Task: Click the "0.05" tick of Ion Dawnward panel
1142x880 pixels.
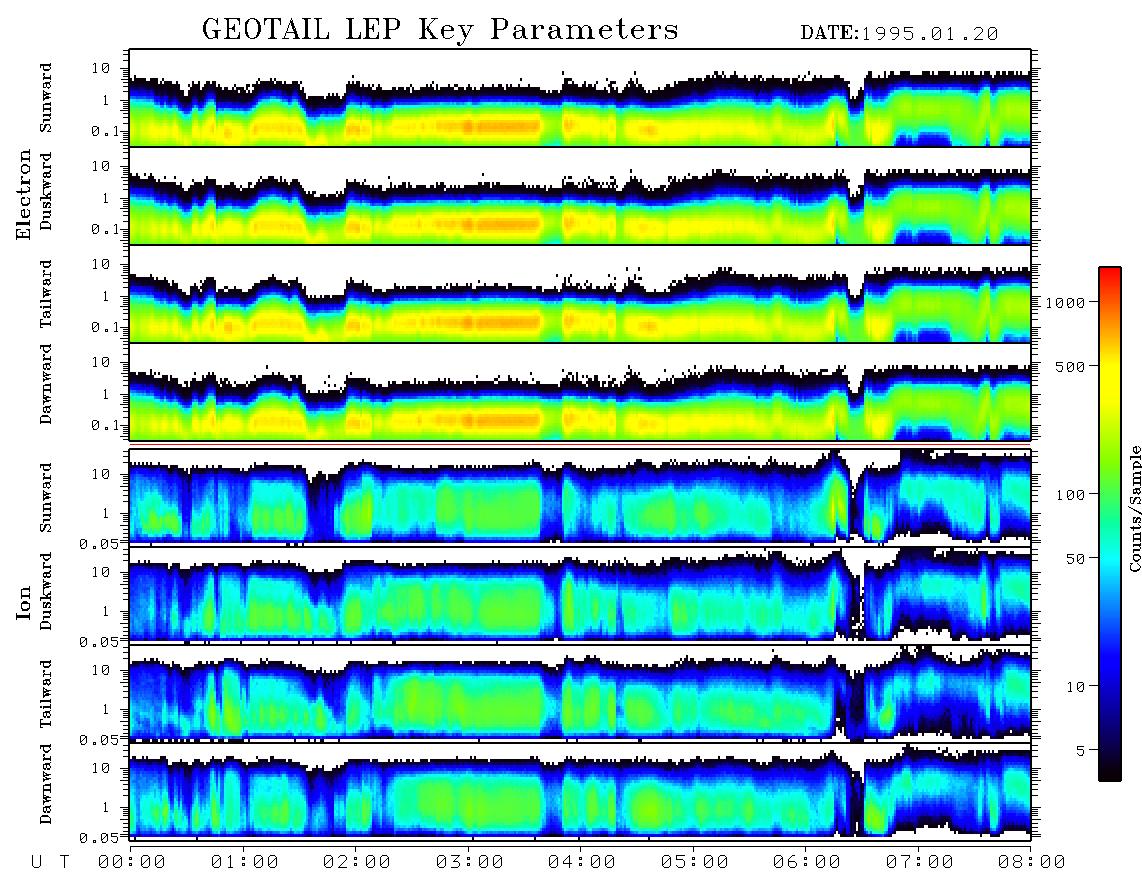Action: 100,838
